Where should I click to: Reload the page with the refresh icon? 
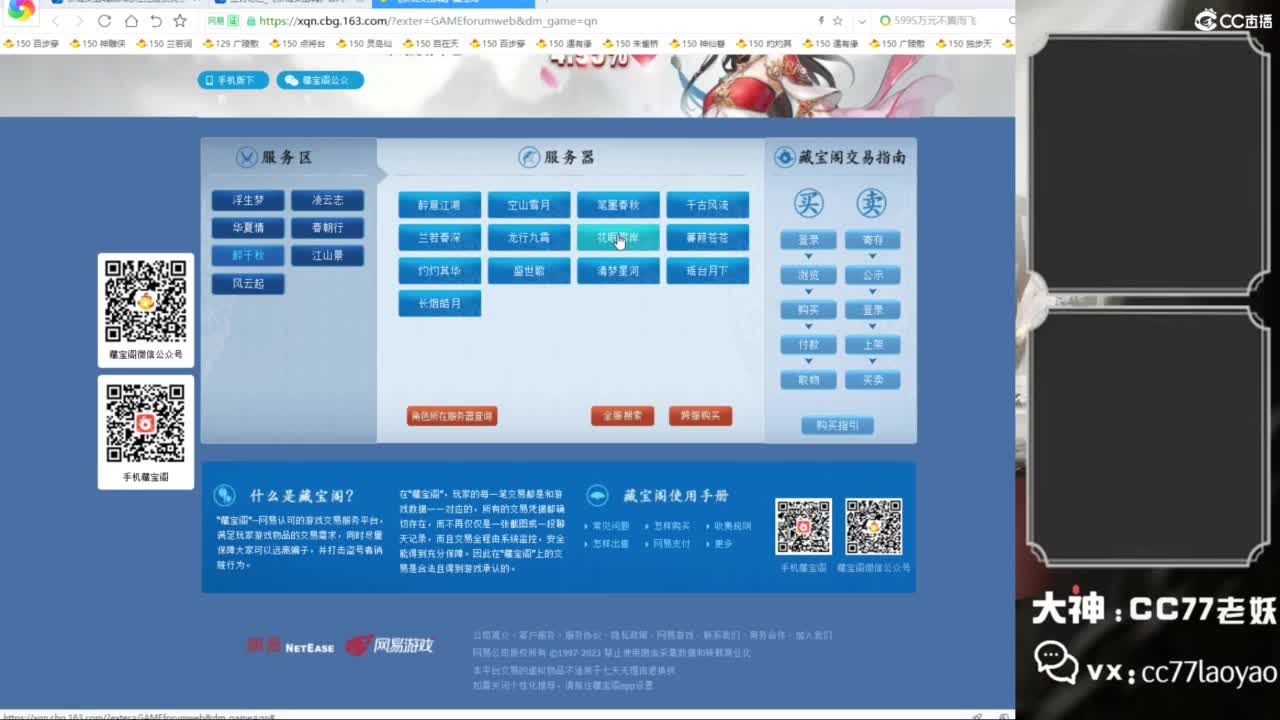click(x=105, y=20)
